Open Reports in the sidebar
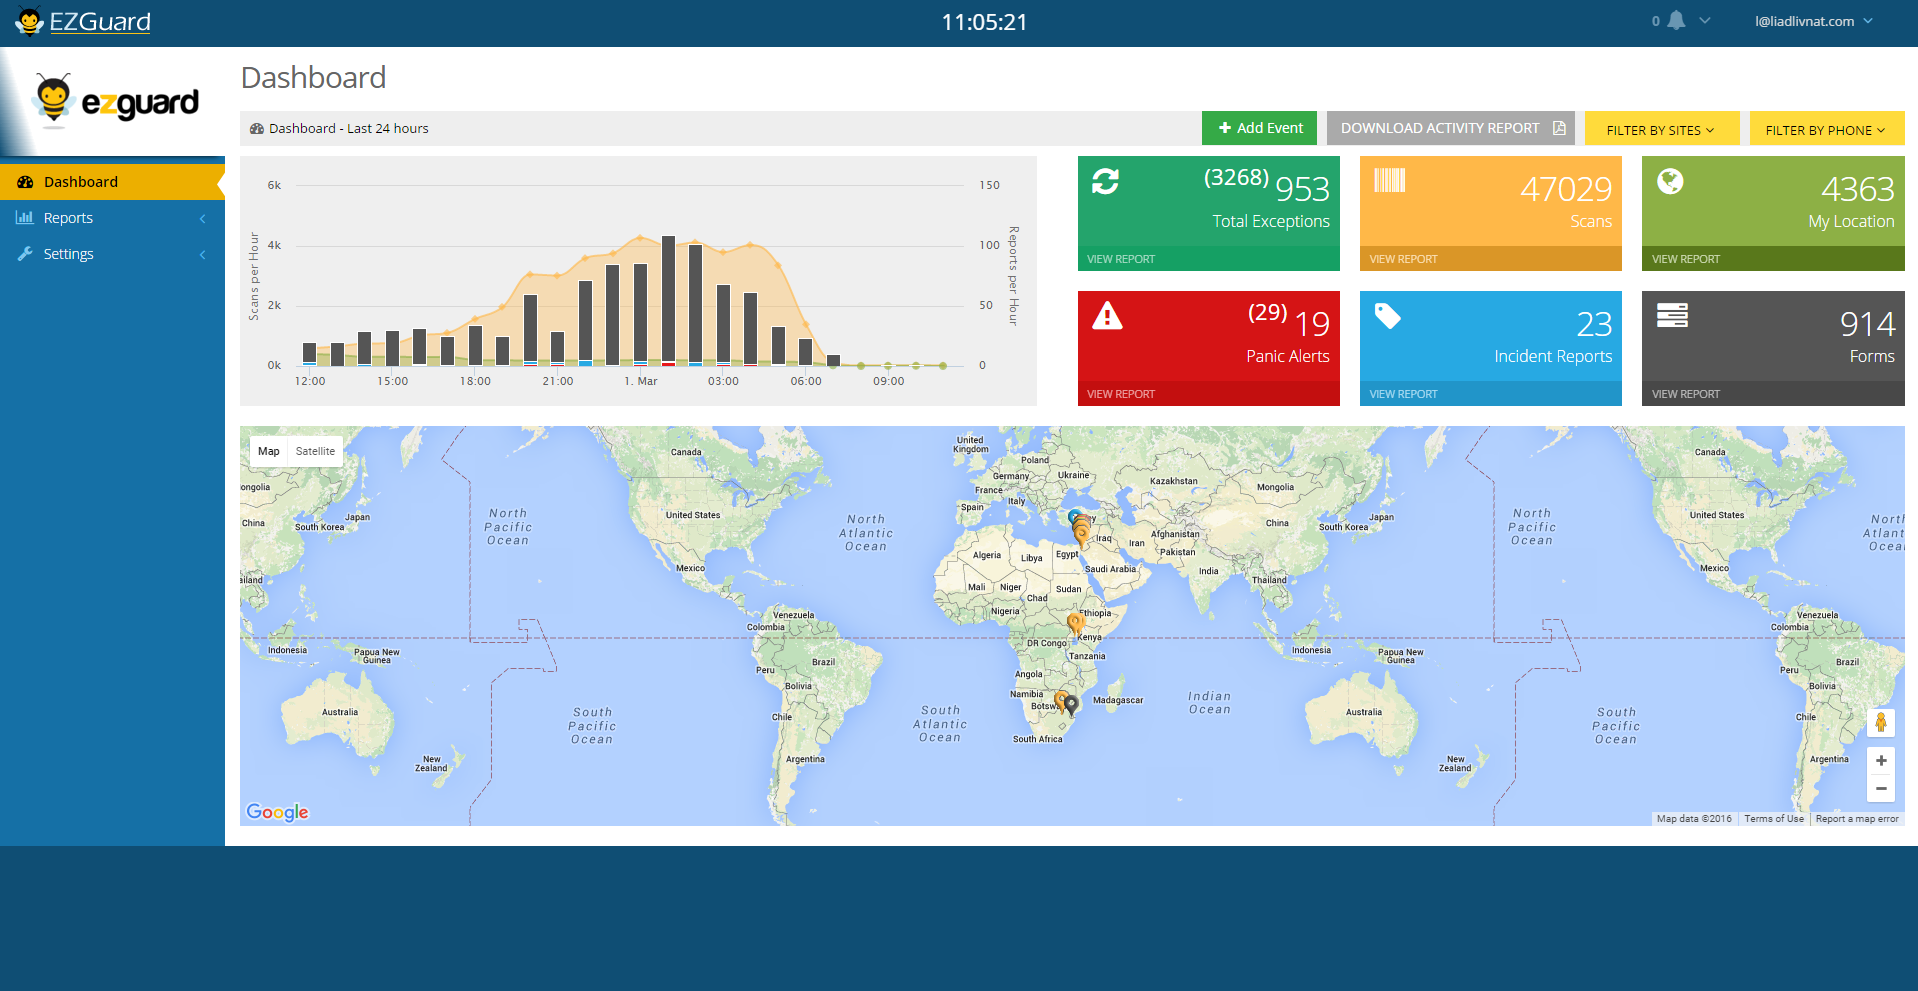1918x991 pixels. [112, 218]
